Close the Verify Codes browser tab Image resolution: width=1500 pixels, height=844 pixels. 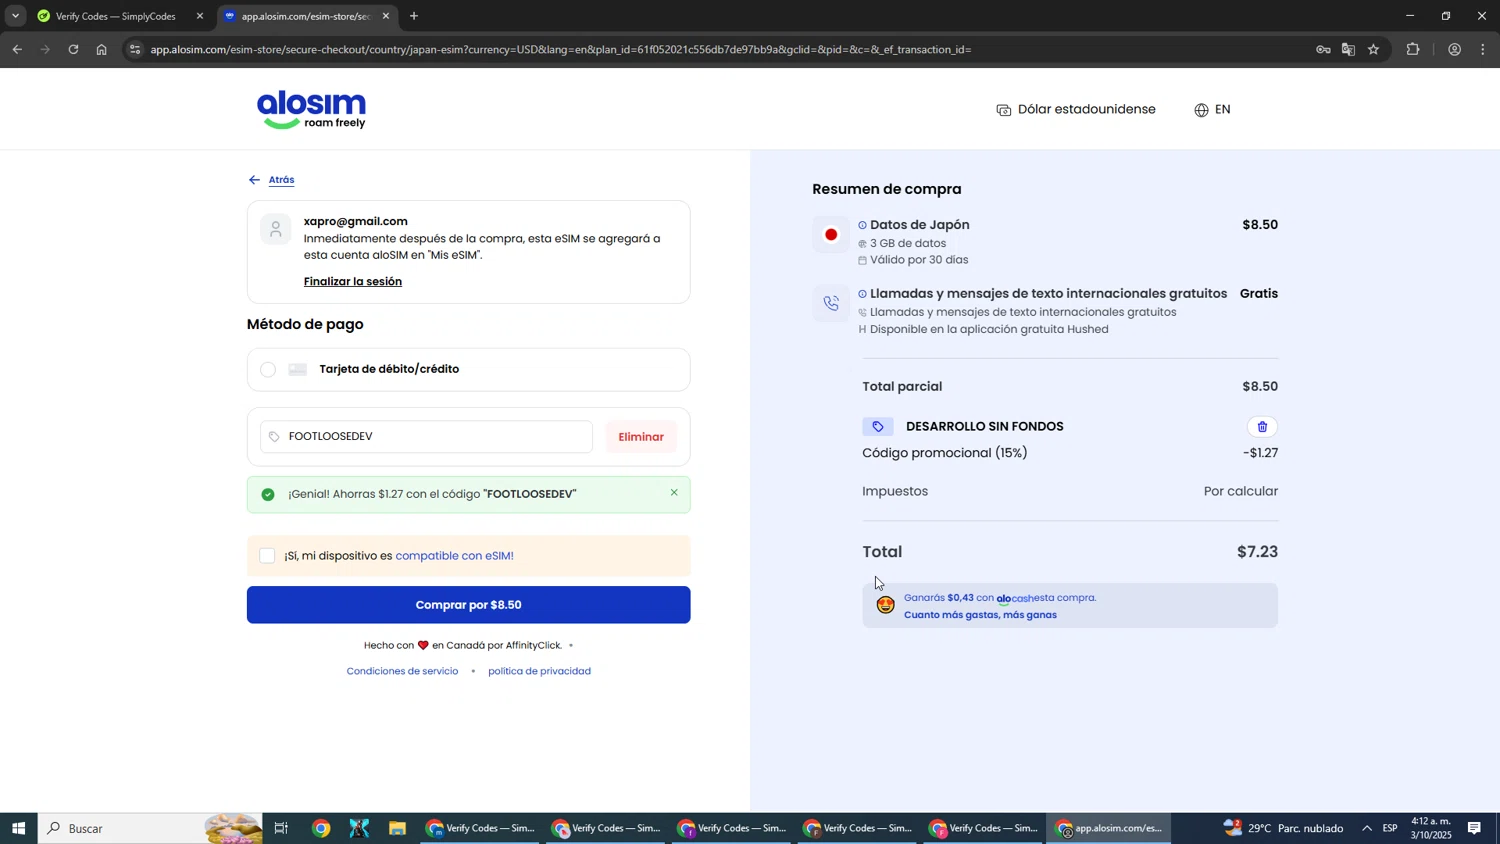point(199,16)
